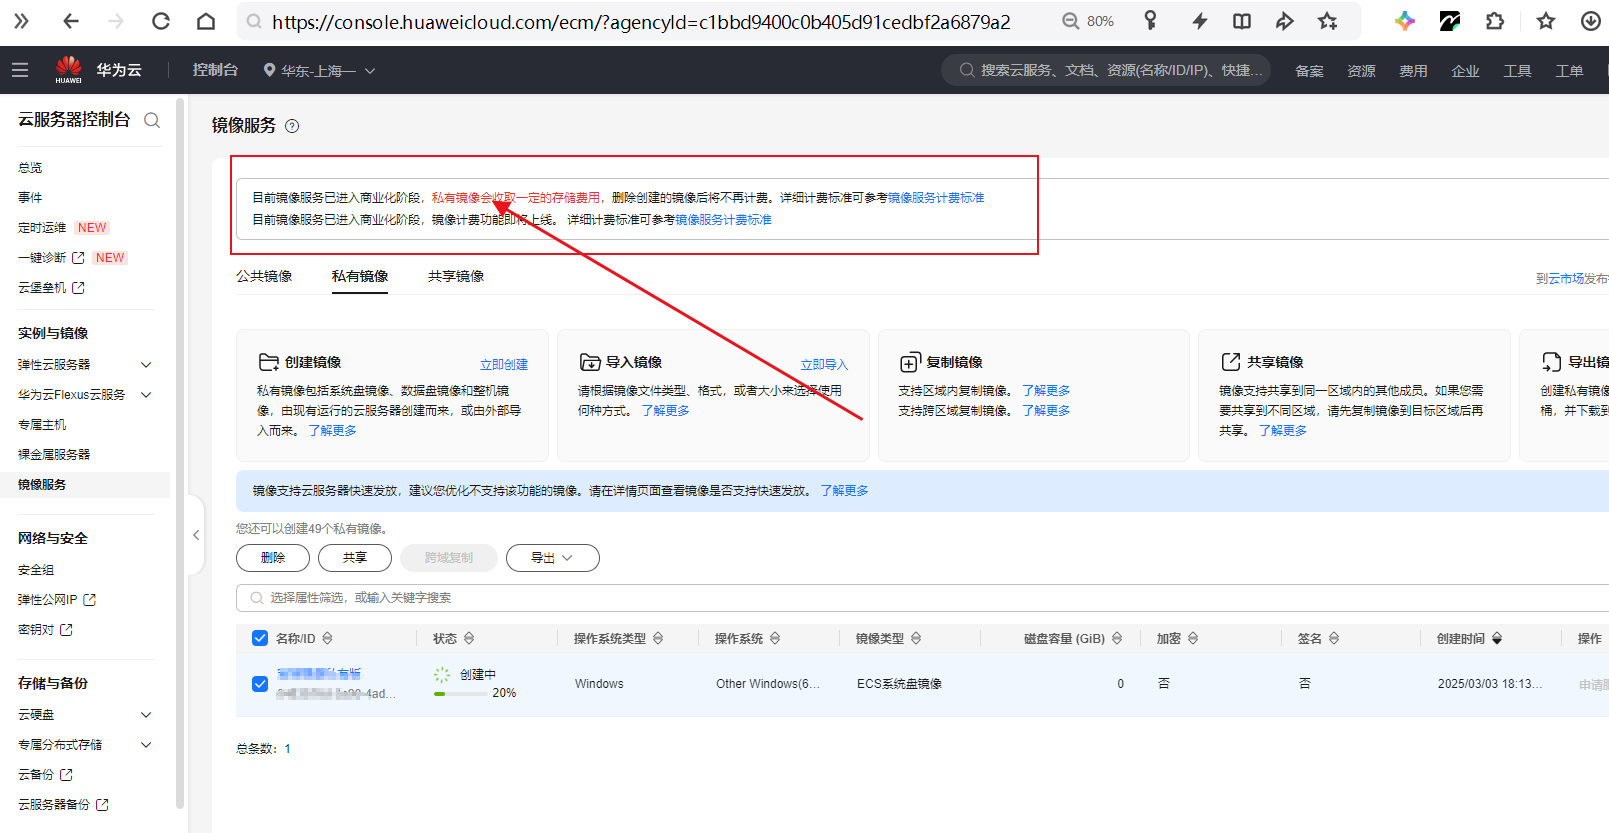
Task: Go to 控制台 in the header
Action: (215, 70)
